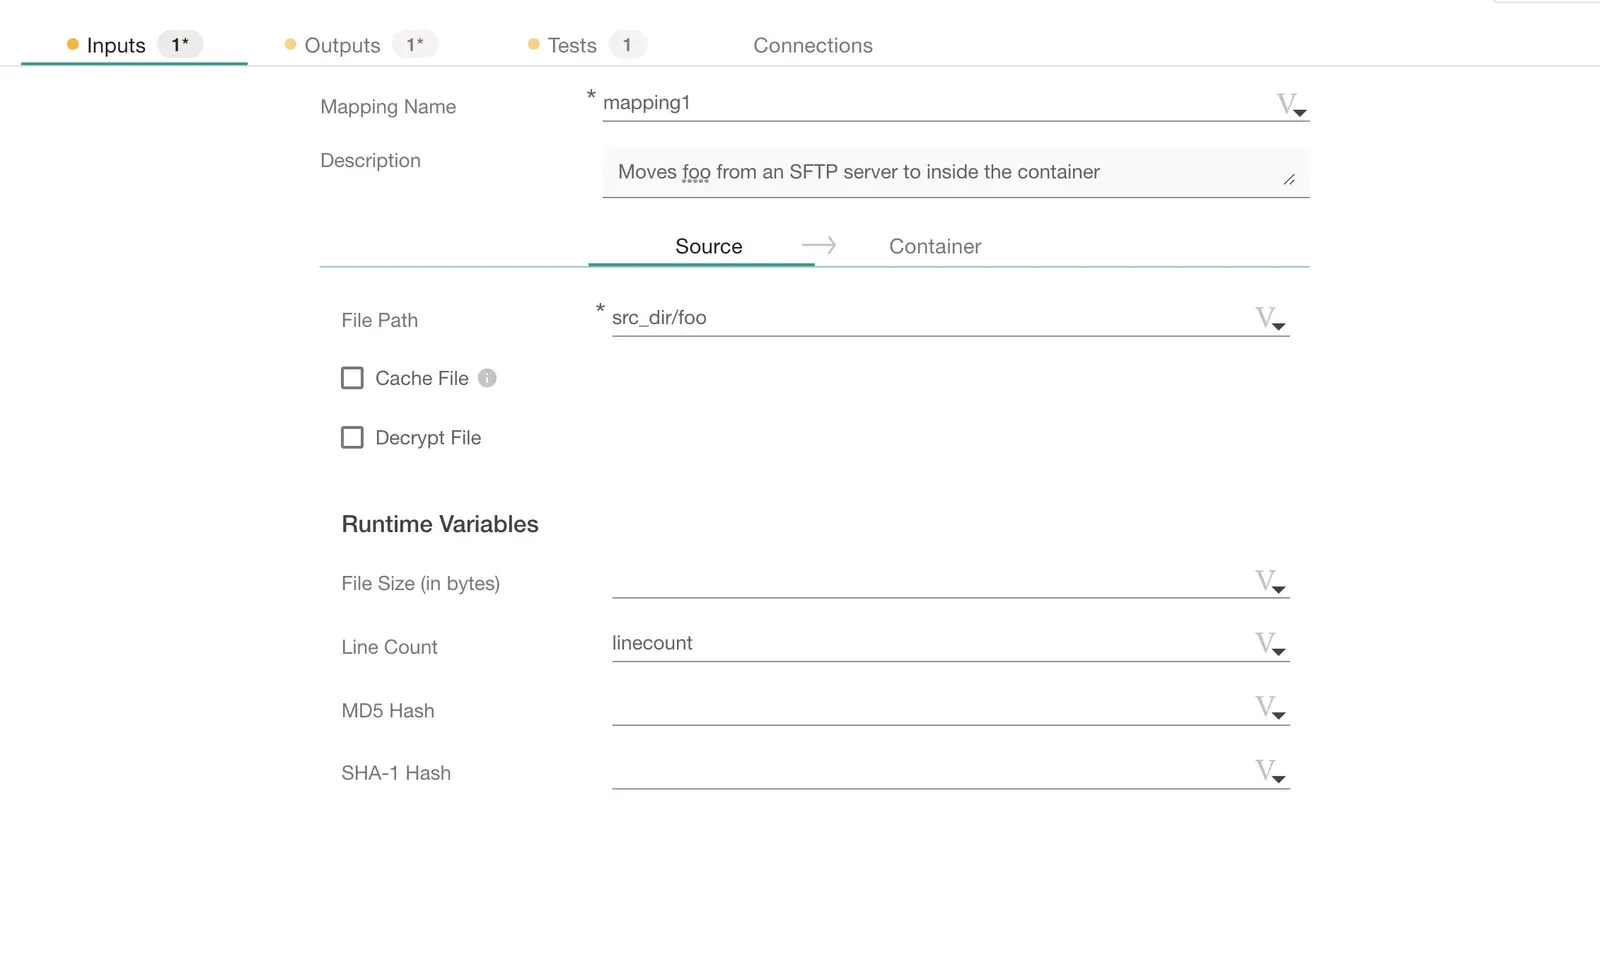The width and height of the screenshot is (1600, 968).
Task: Switch to the Outputs tab
Action: [342, 46]
